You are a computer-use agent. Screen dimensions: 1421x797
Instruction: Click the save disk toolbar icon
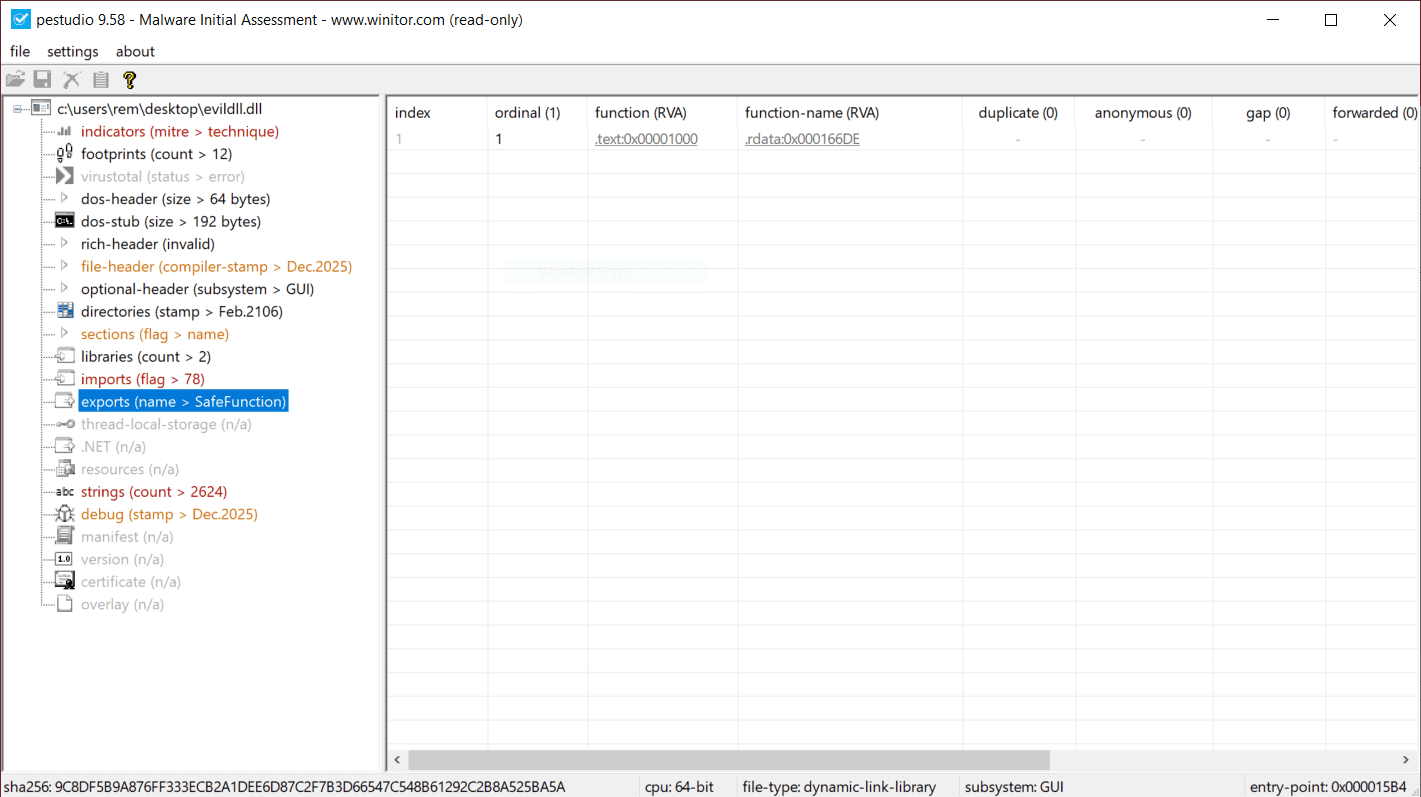[x=43, y=80]
